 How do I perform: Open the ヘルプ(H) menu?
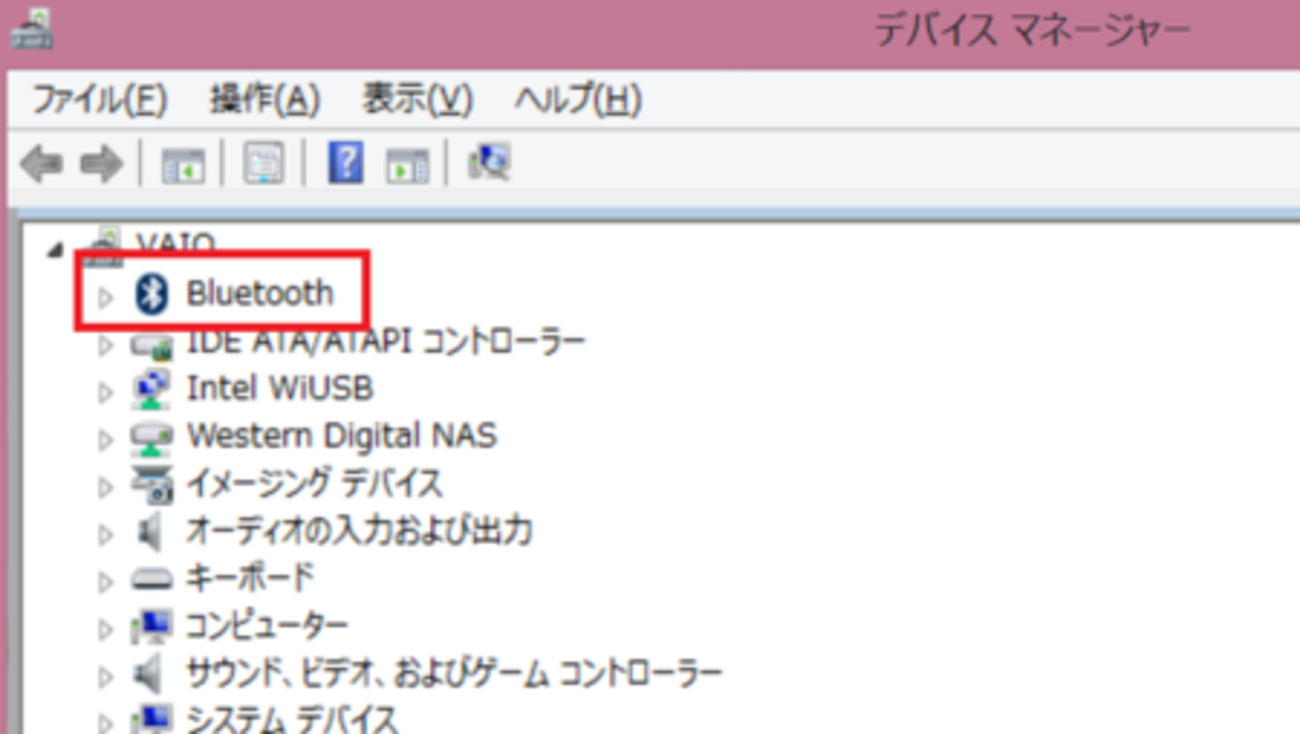tap(578, 100)
